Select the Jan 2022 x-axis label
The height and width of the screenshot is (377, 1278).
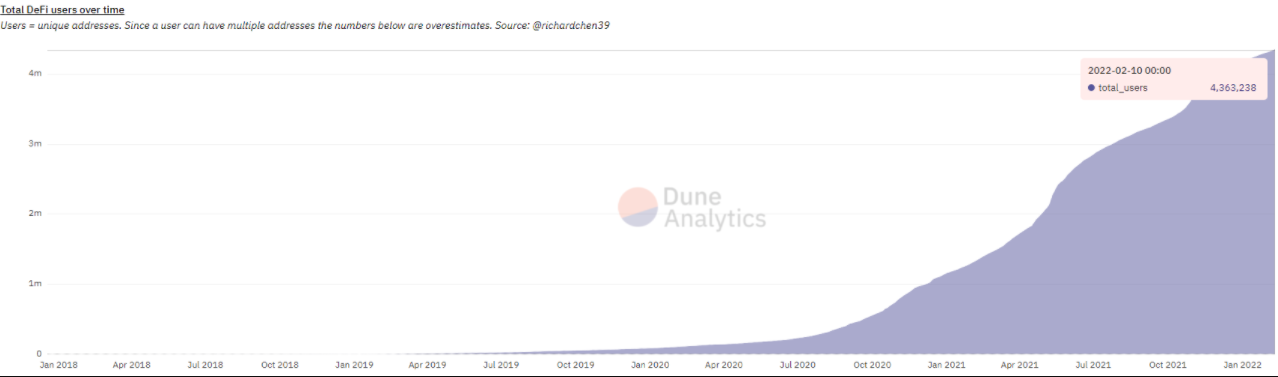[1242, 365]
